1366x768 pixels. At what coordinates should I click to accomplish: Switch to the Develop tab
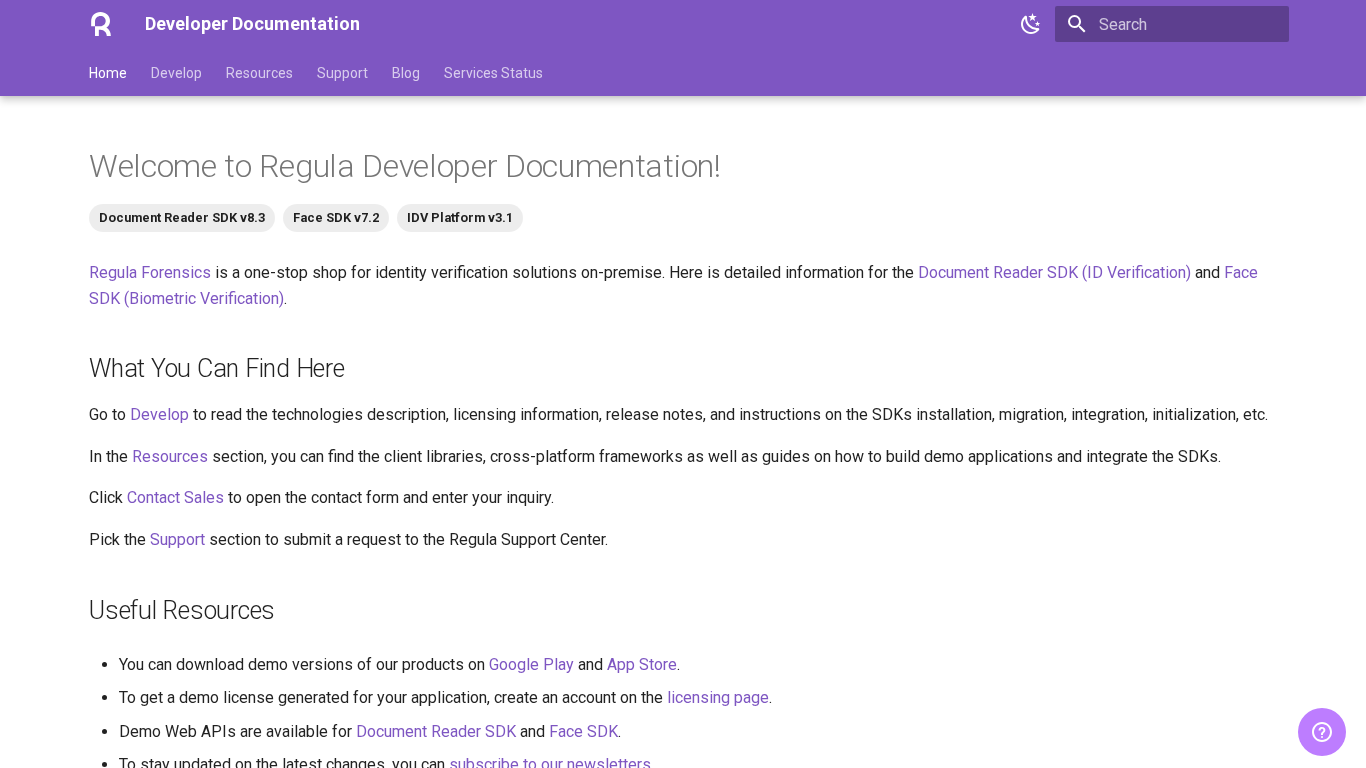(176, 73)
